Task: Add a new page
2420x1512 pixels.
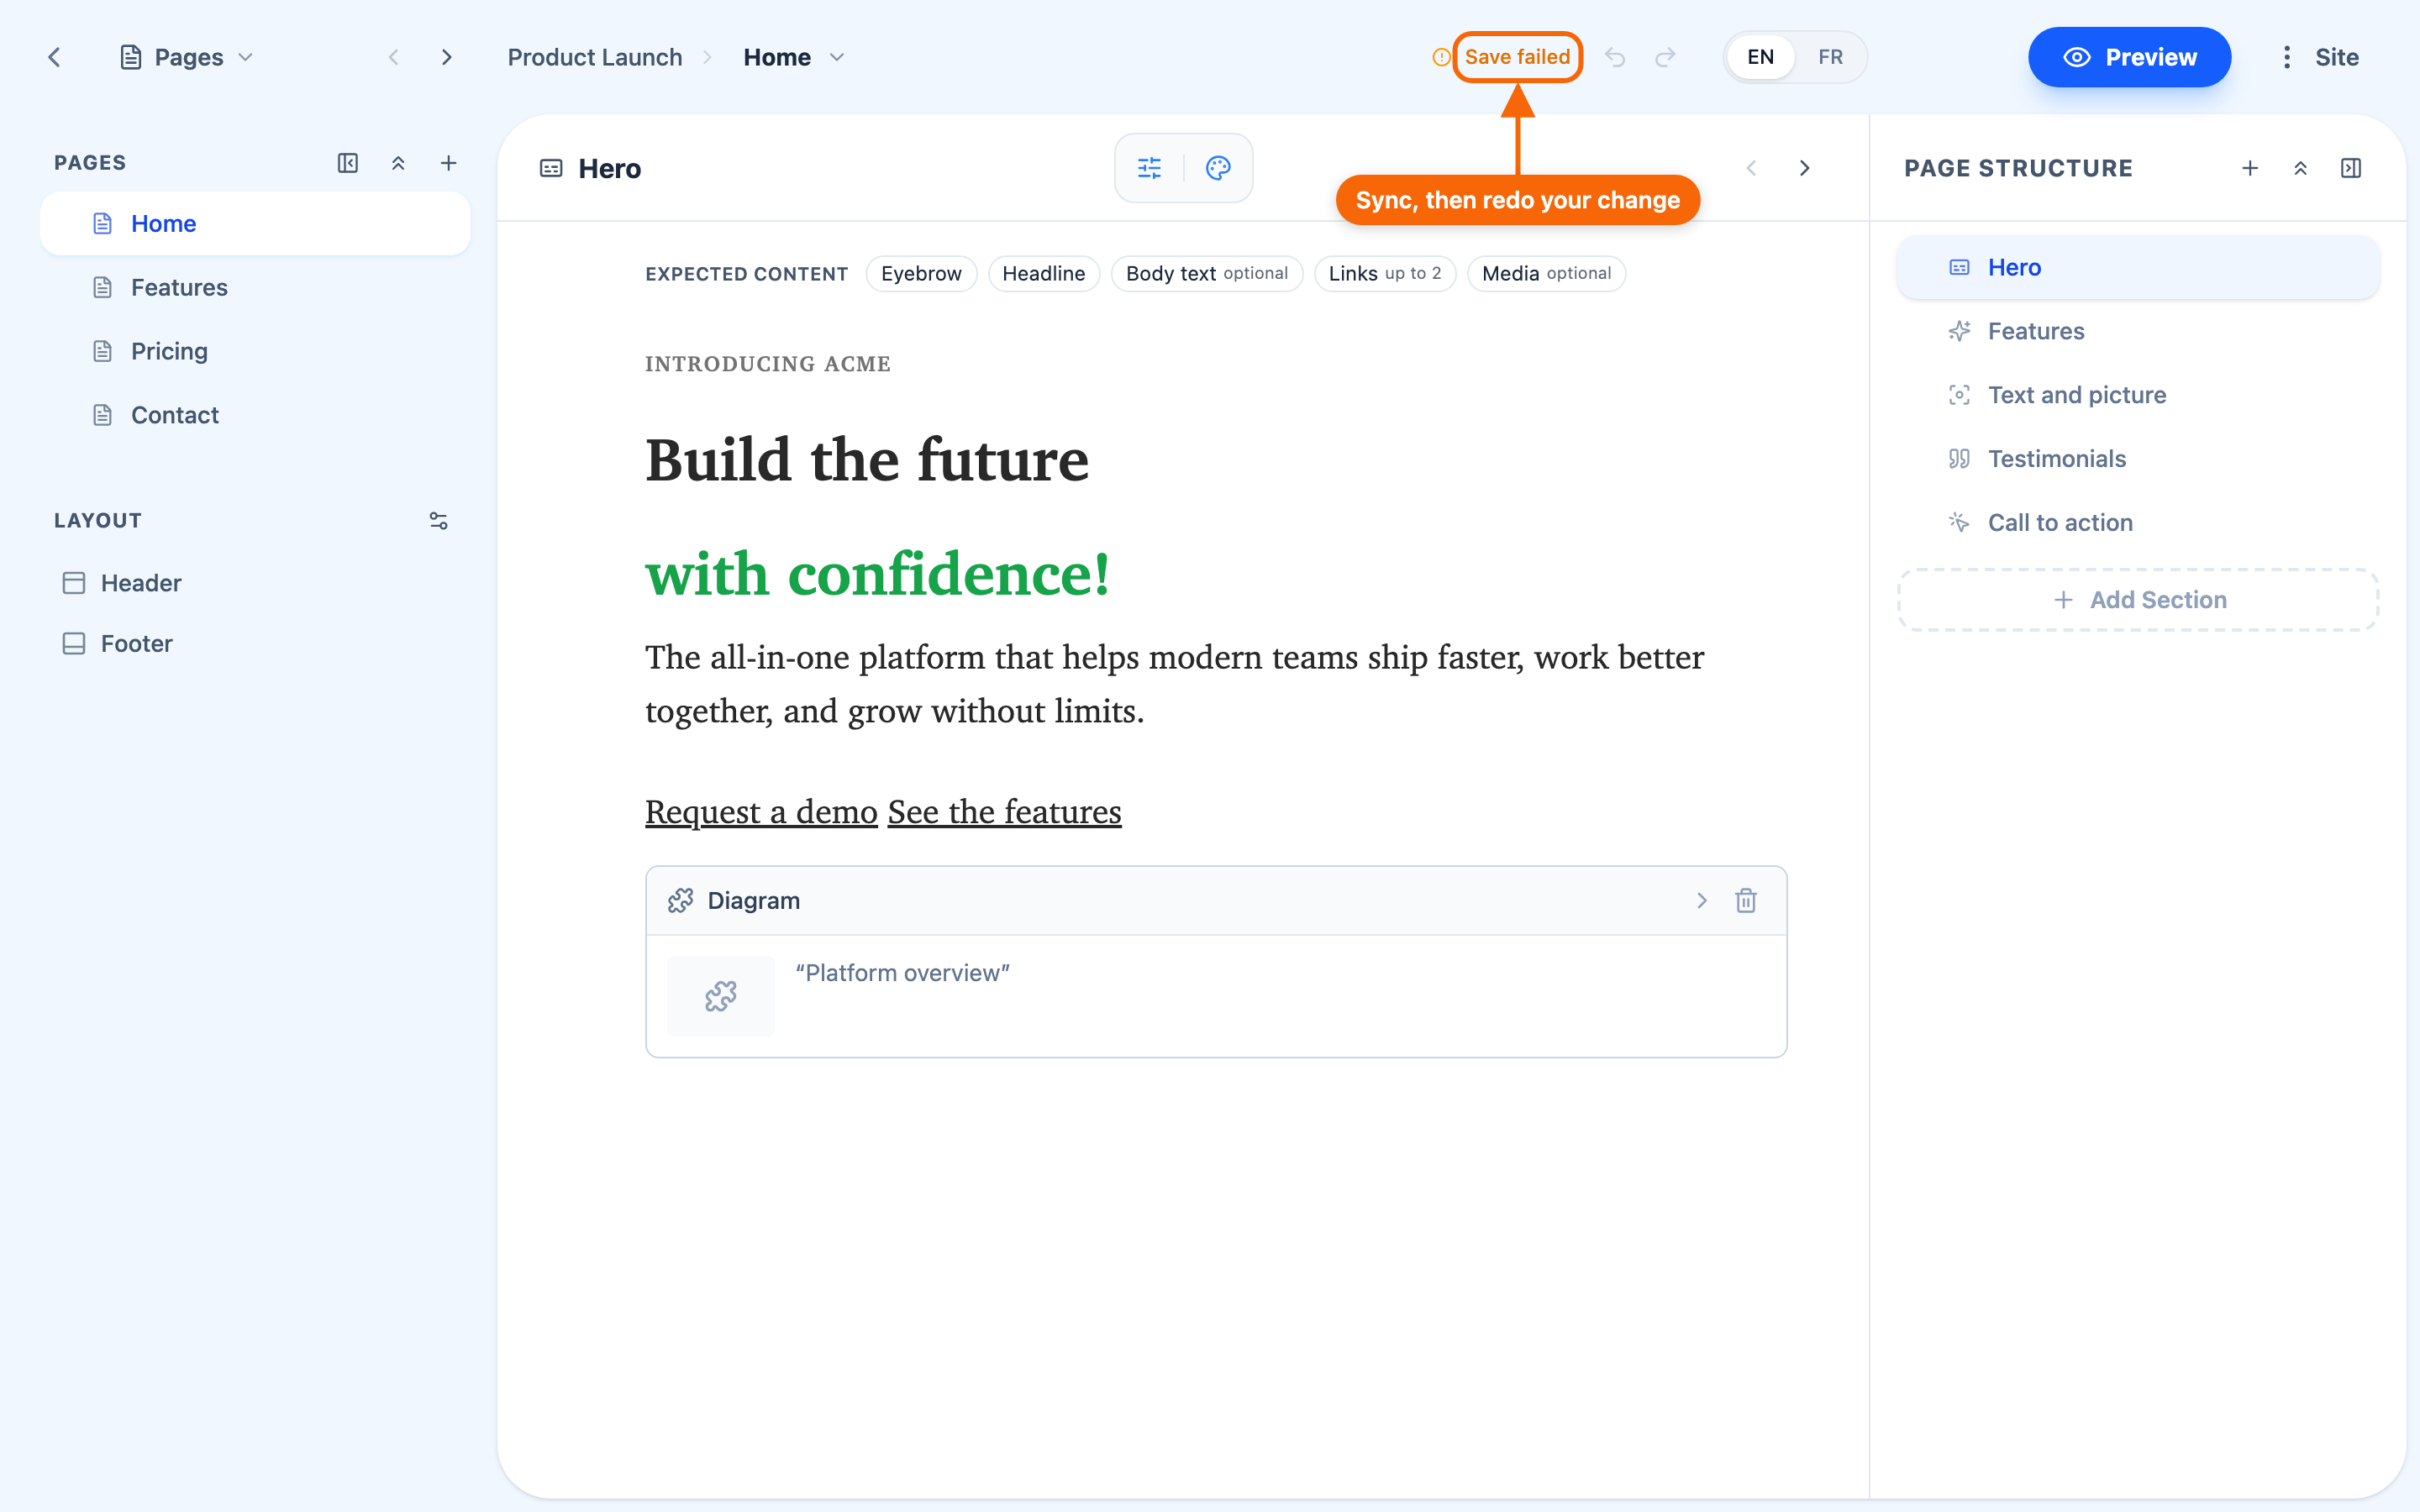Action: coord(449,163)
